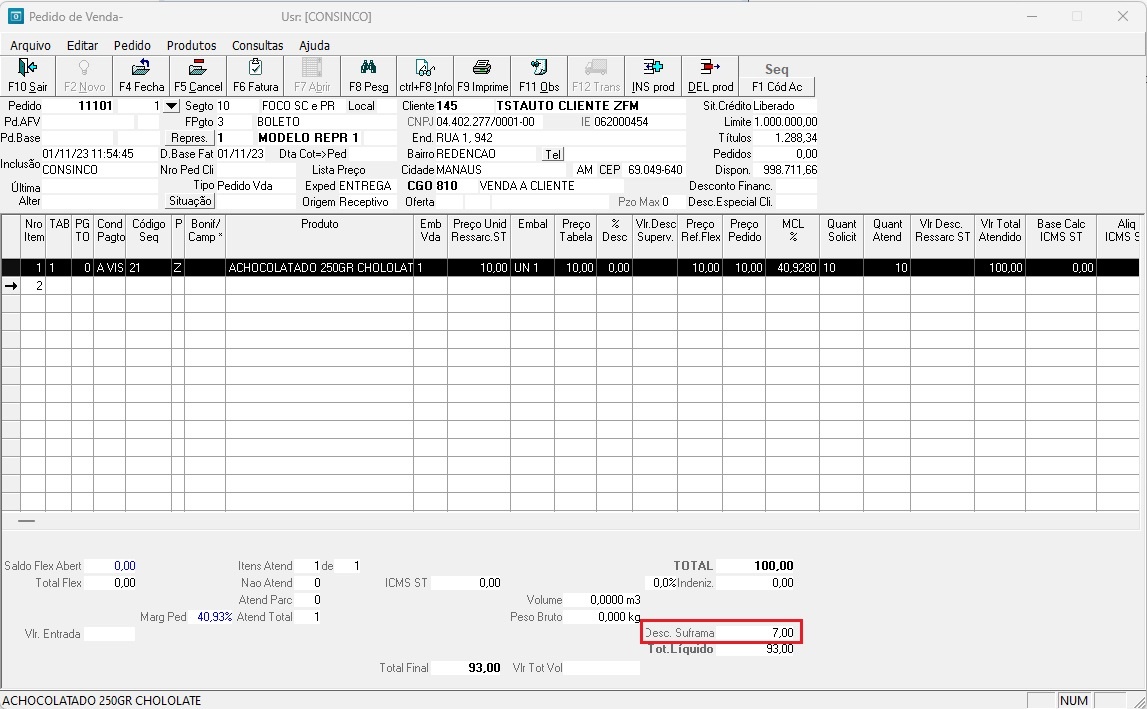Click the Embal cell UN 1
Screen dimensions: 1147x709
tap(533, 268)
